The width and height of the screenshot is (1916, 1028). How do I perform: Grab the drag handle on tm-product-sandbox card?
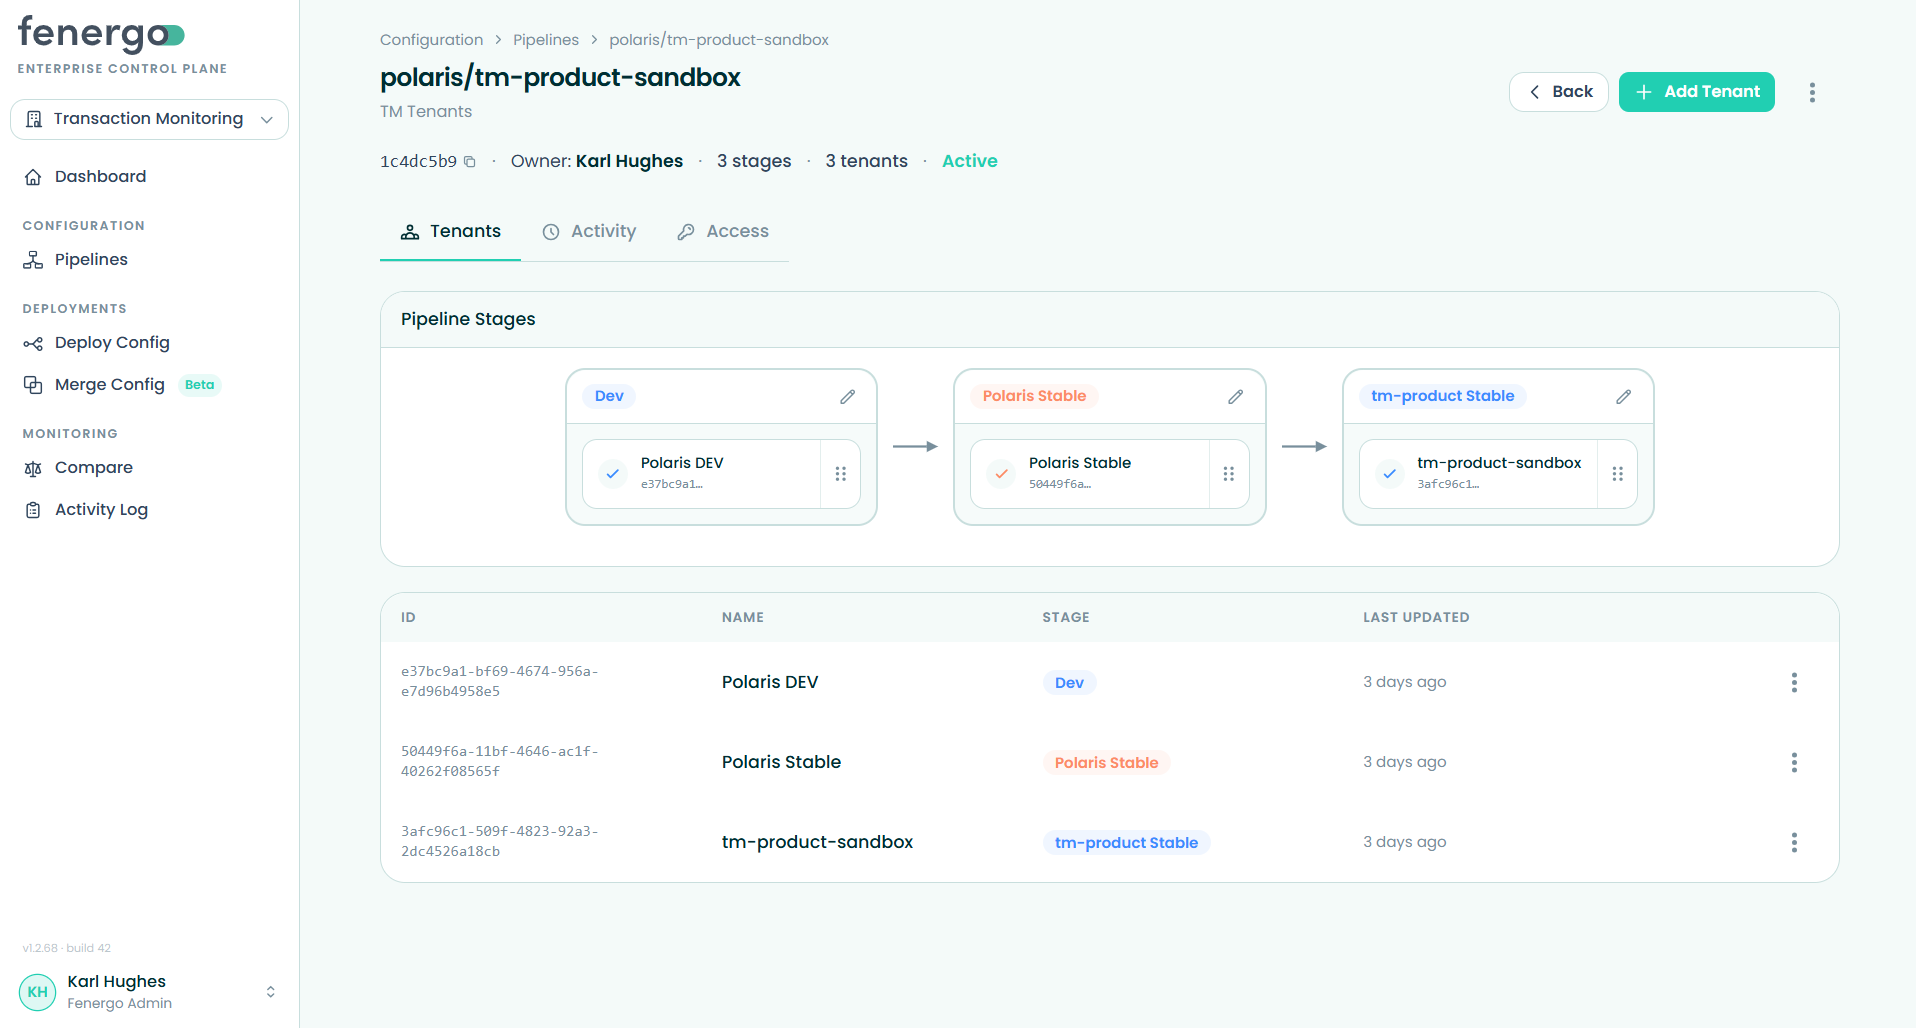(1617, 474)
